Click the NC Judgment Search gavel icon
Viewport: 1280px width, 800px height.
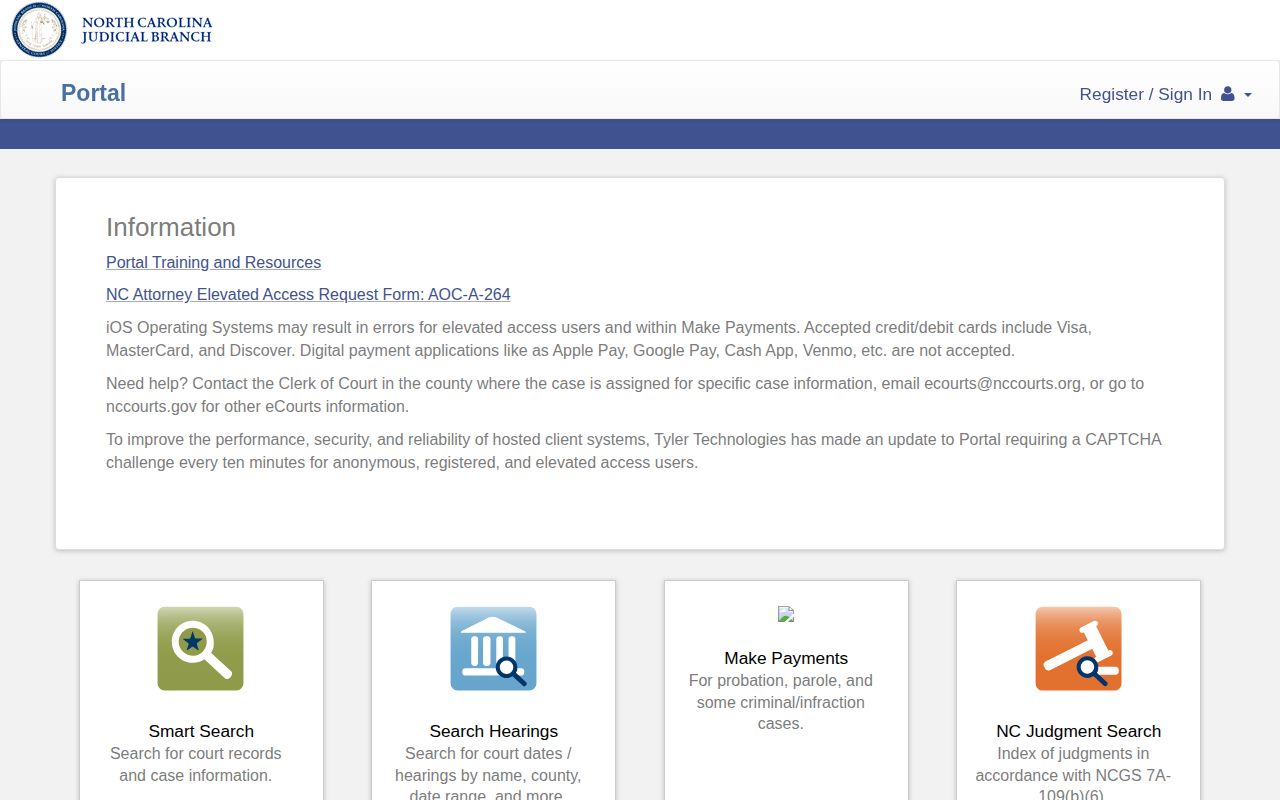click(1078, 648)
